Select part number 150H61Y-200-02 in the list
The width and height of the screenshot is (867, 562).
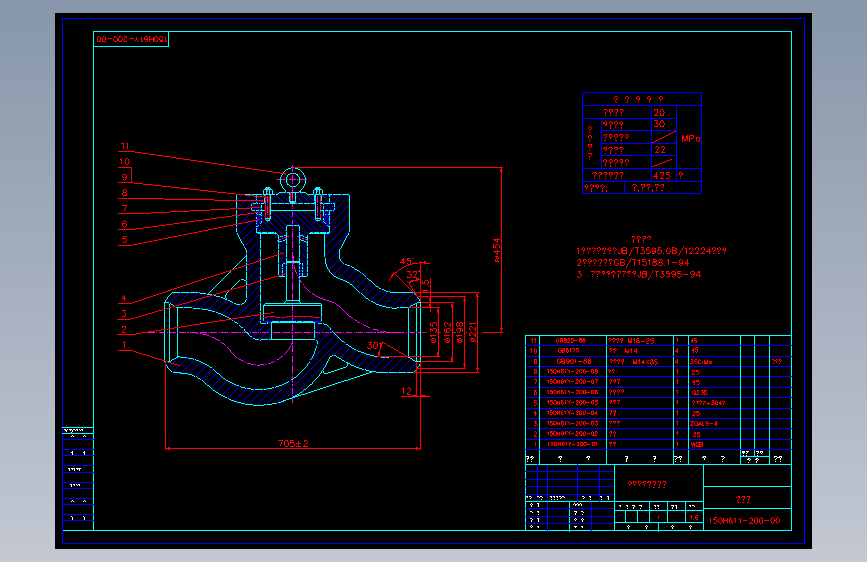[x=572, y=434]
